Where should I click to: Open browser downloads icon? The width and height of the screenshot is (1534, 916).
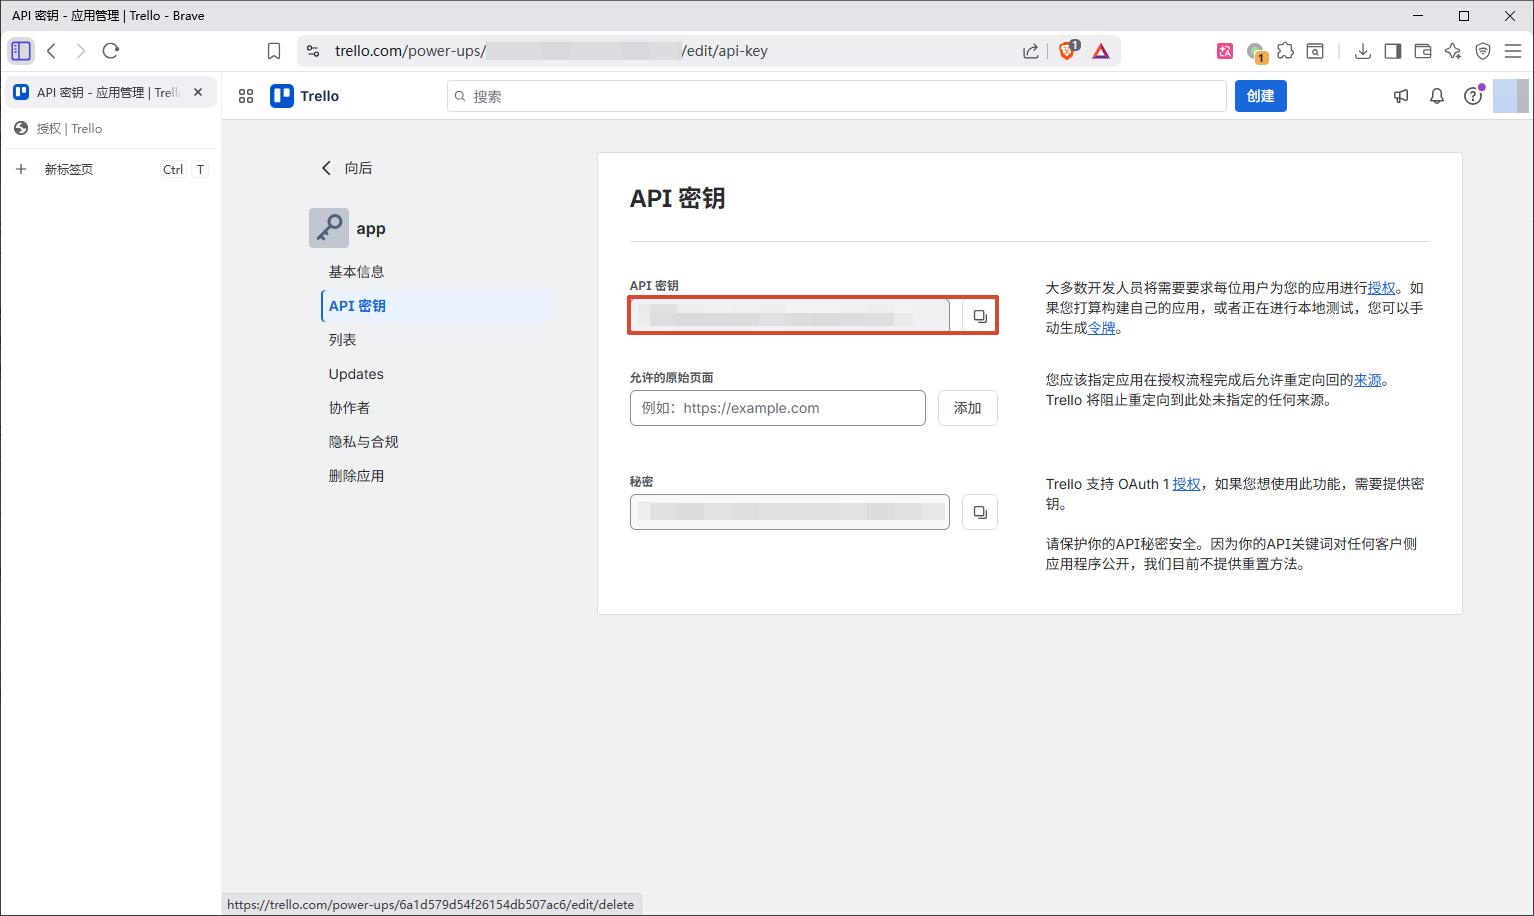pos(1362,51)
